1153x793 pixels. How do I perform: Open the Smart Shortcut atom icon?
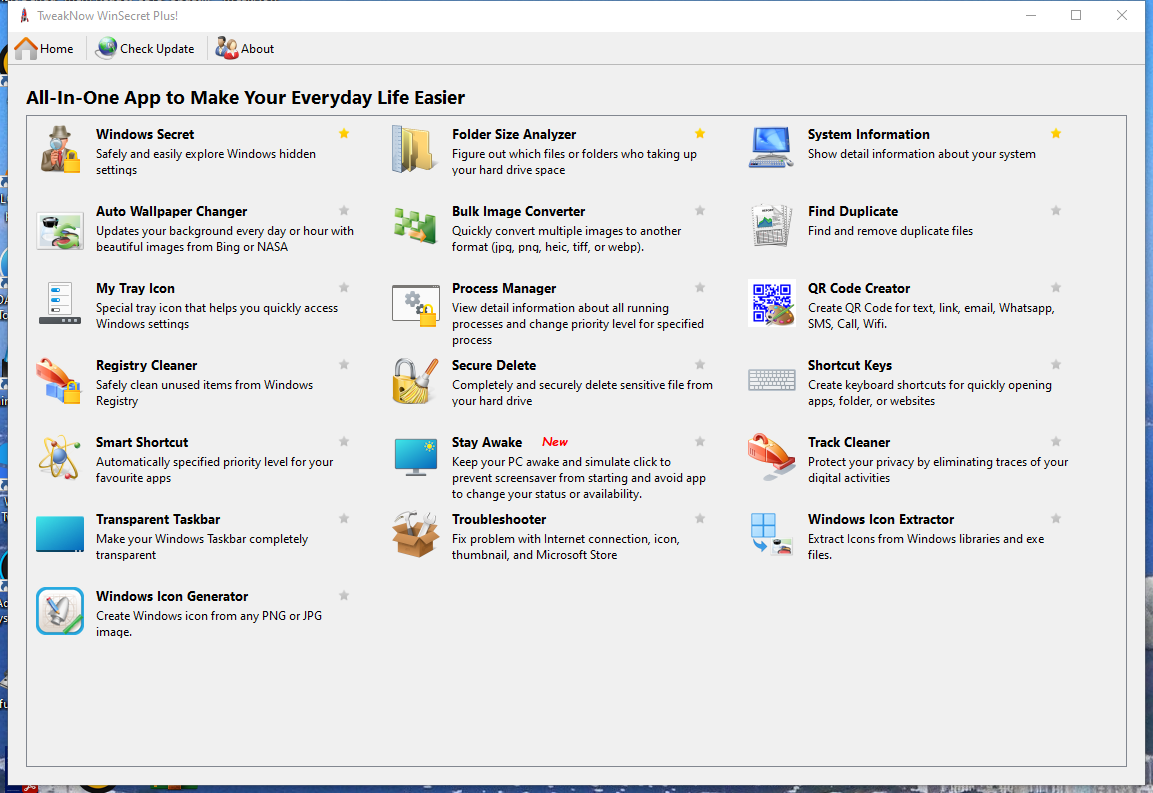point(59,458)
